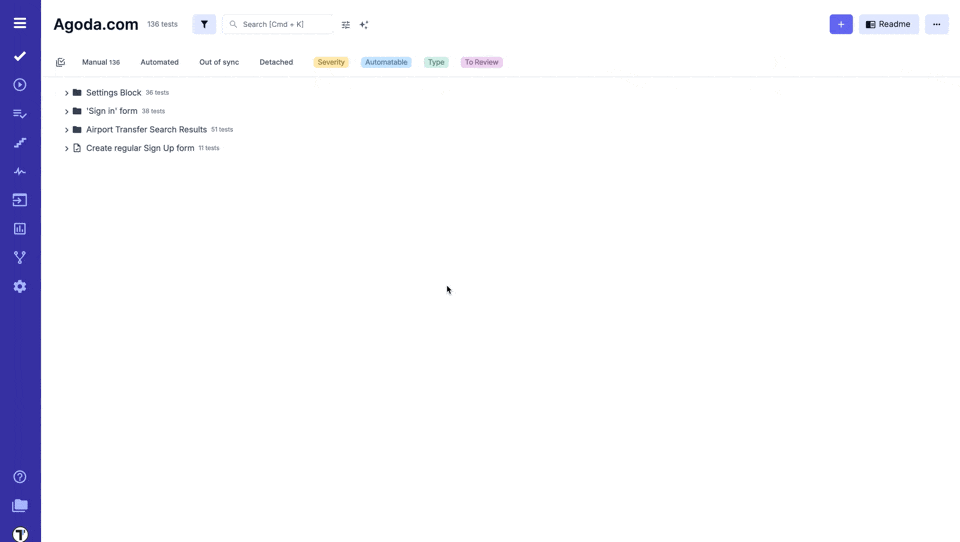The image size is (960, 542).
Task: Open search options sliders icon
Action: click(x=346, y=25)
